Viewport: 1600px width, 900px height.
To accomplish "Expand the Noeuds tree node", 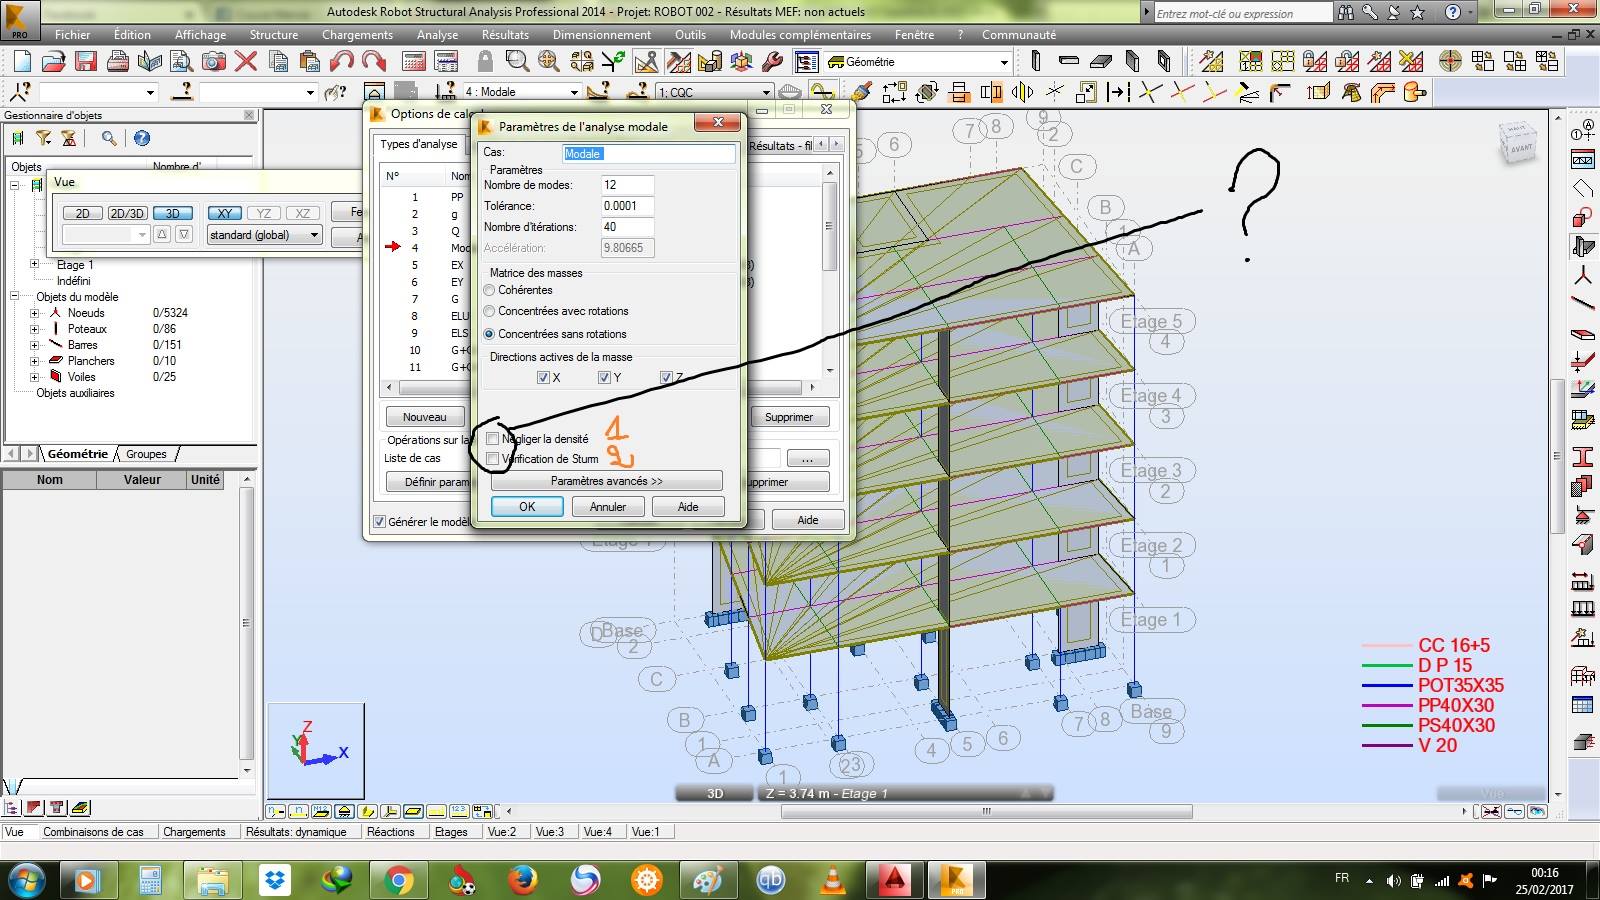I will click(x=34, y=313).
